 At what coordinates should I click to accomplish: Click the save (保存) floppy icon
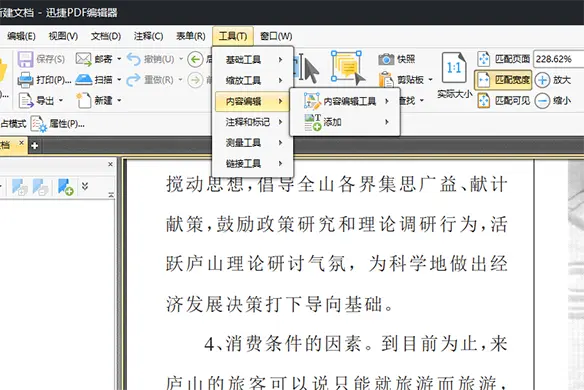pyautogui.click(x=25, y=59)
